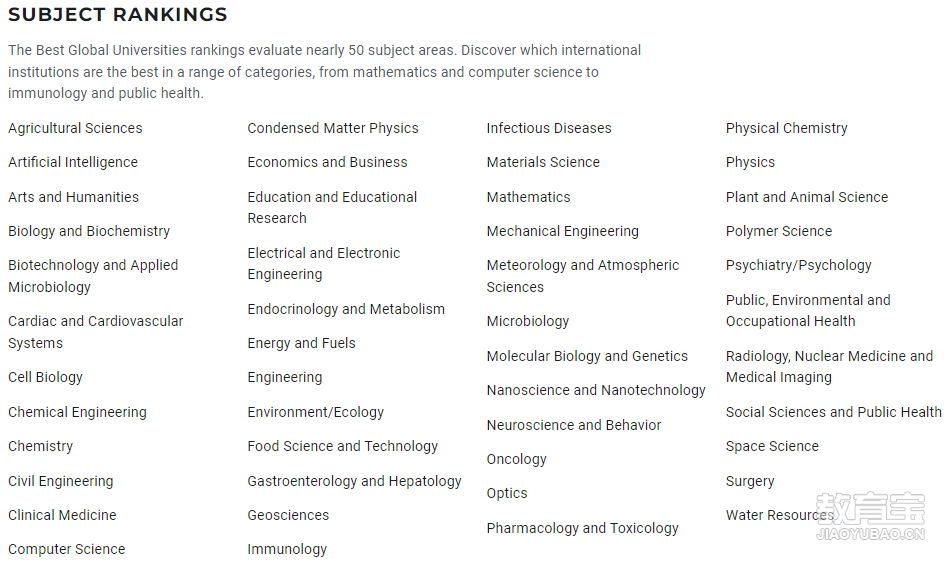This screenshot has width=946, height=563.
Task: Open the Psychiatry/Psychology link
Action: coord(799,266)
